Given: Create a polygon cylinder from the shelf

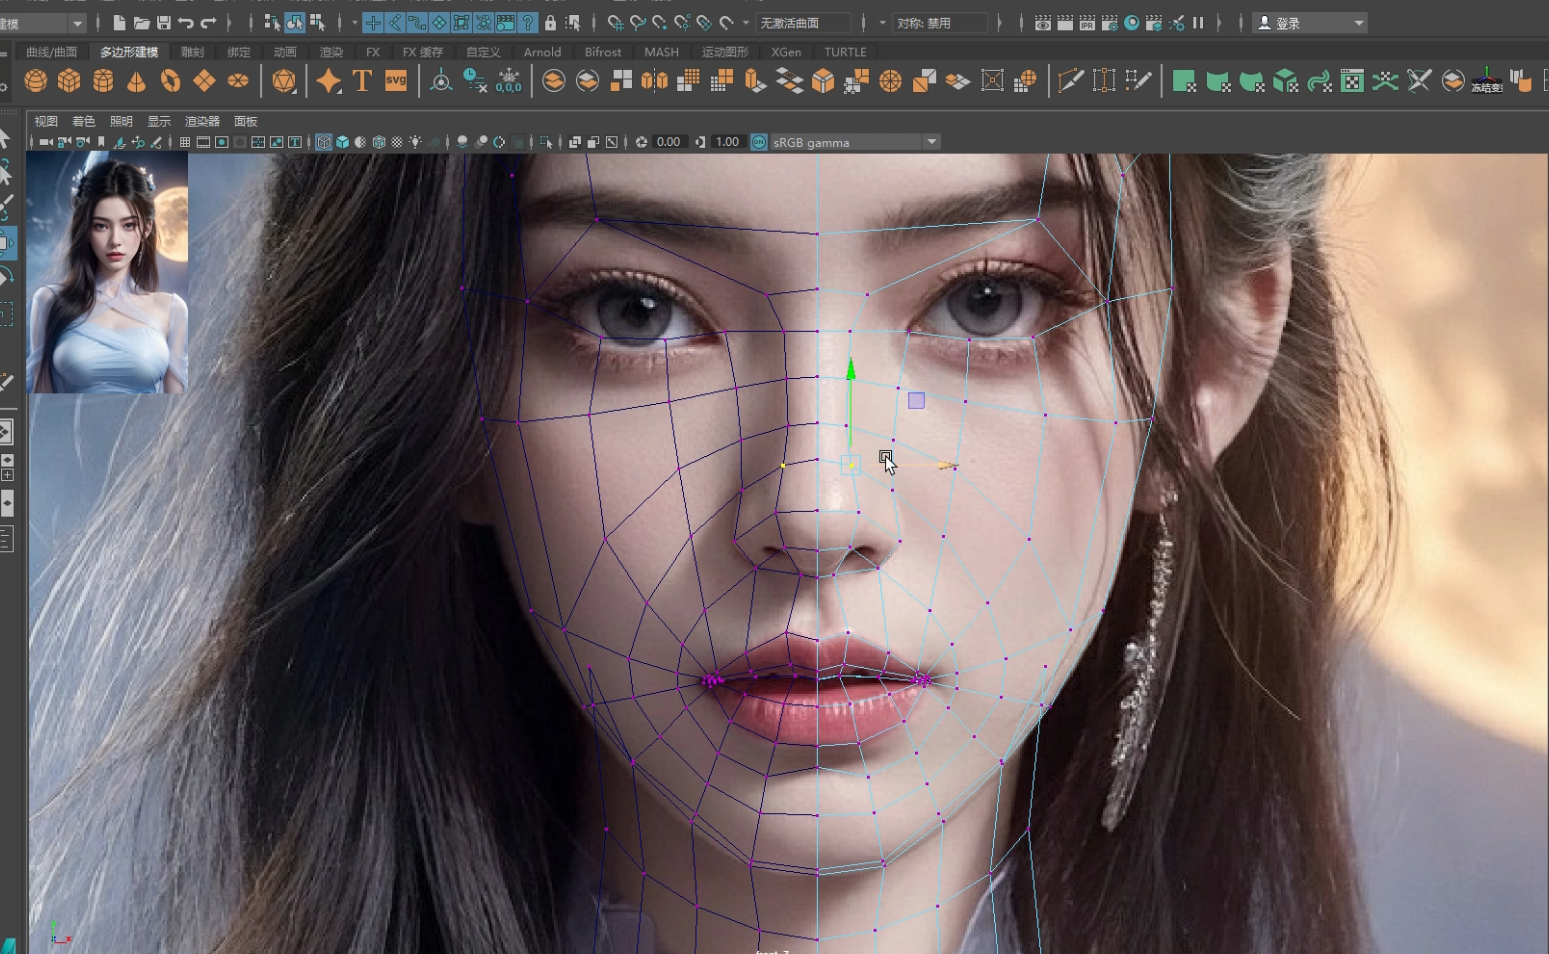Looking at the screenshot, I should pos(103,81).
